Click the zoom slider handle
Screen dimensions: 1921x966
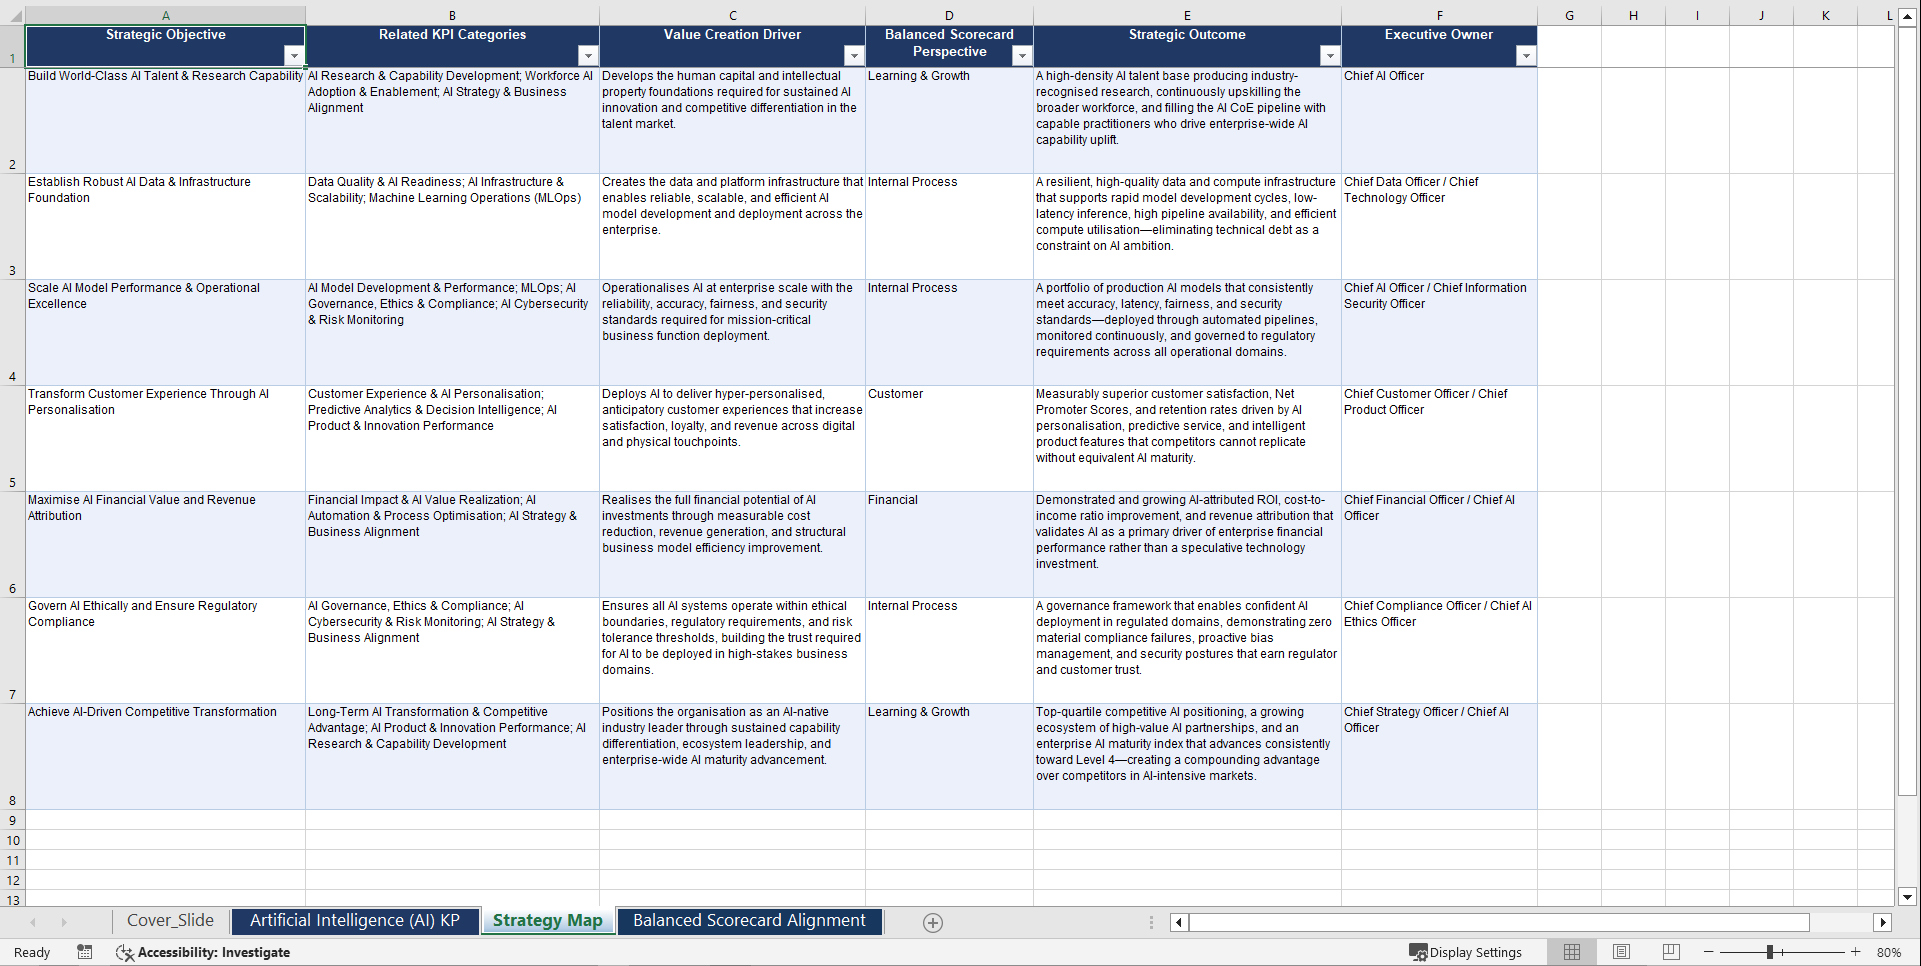coord(1770,952)
